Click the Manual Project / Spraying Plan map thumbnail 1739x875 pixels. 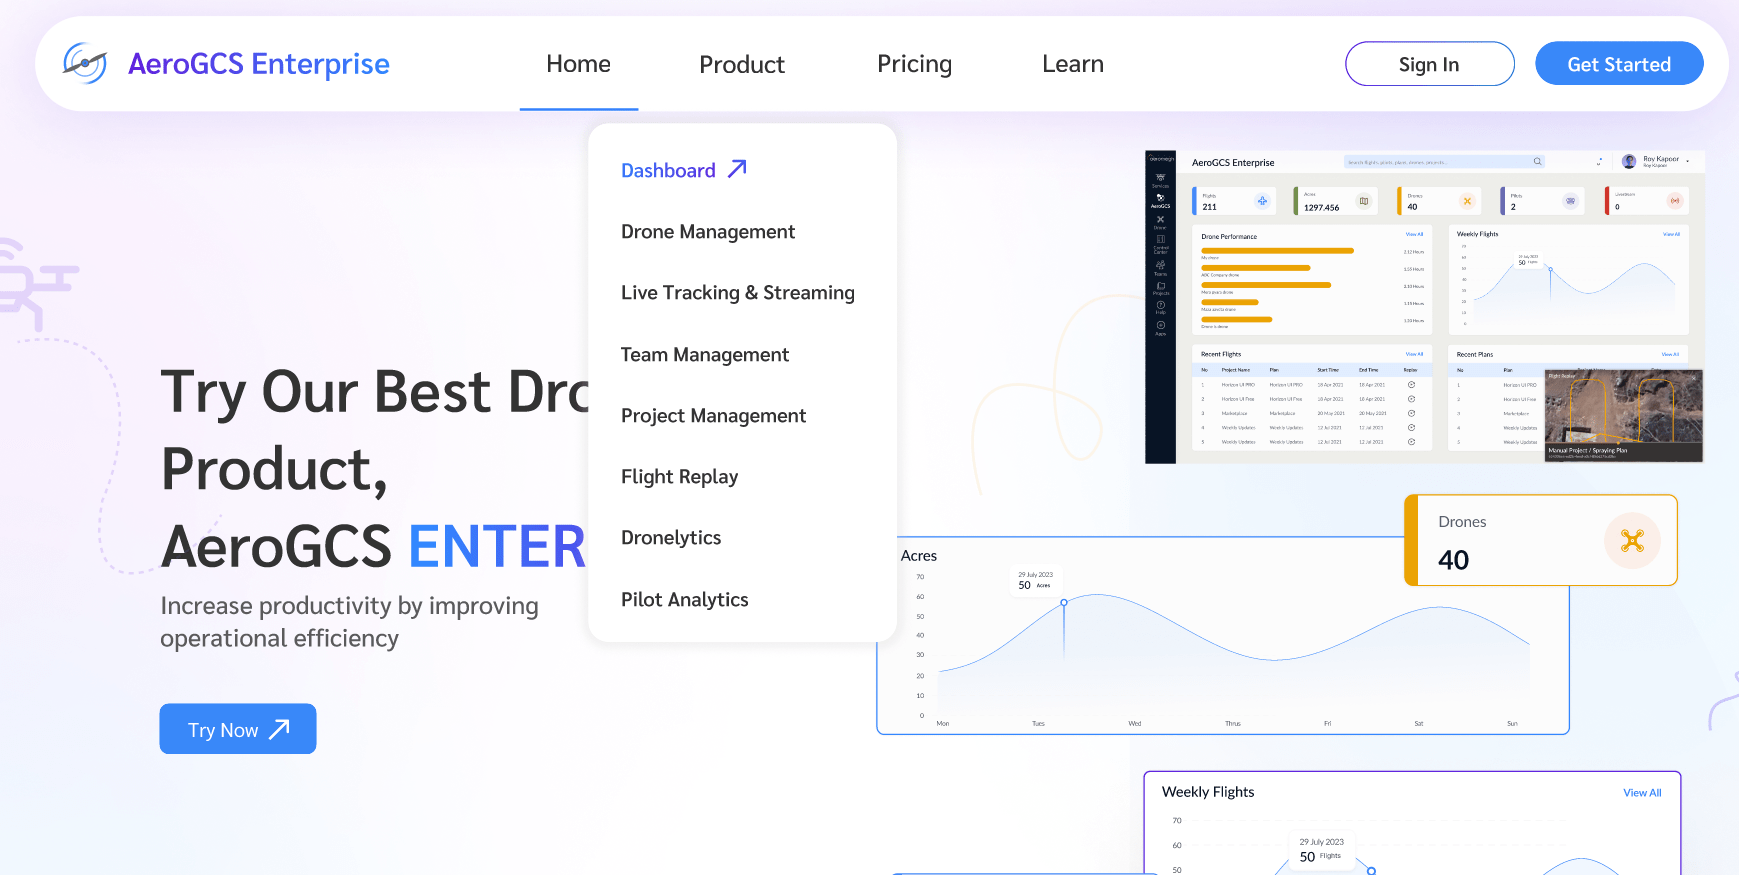tap(1624, 416)
